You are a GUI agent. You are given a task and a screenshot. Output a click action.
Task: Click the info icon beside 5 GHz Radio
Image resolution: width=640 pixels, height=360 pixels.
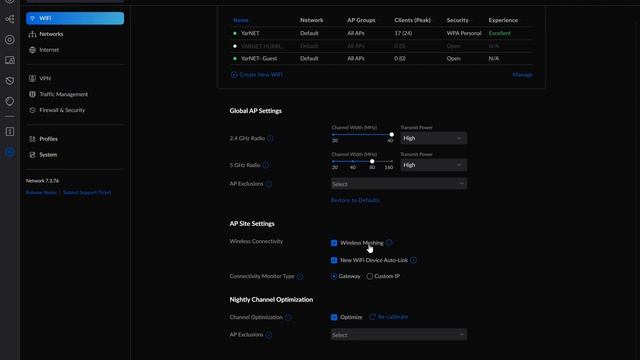coord(266,165)
